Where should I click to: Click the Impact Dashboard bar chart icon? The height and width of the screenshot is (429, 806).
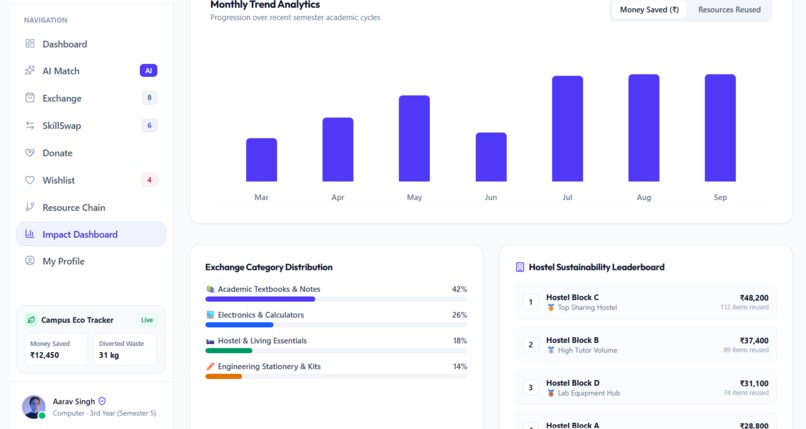coord(30,234)
